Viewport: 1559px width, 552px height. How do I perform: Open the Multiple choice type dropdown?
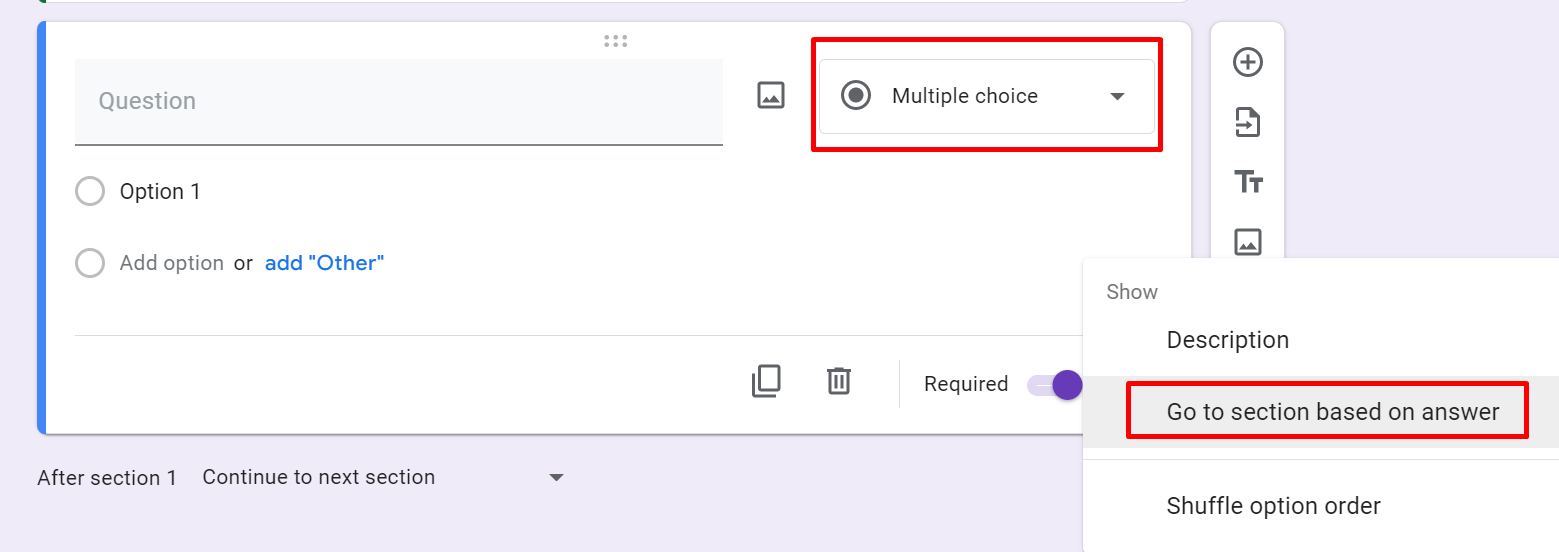986,96
